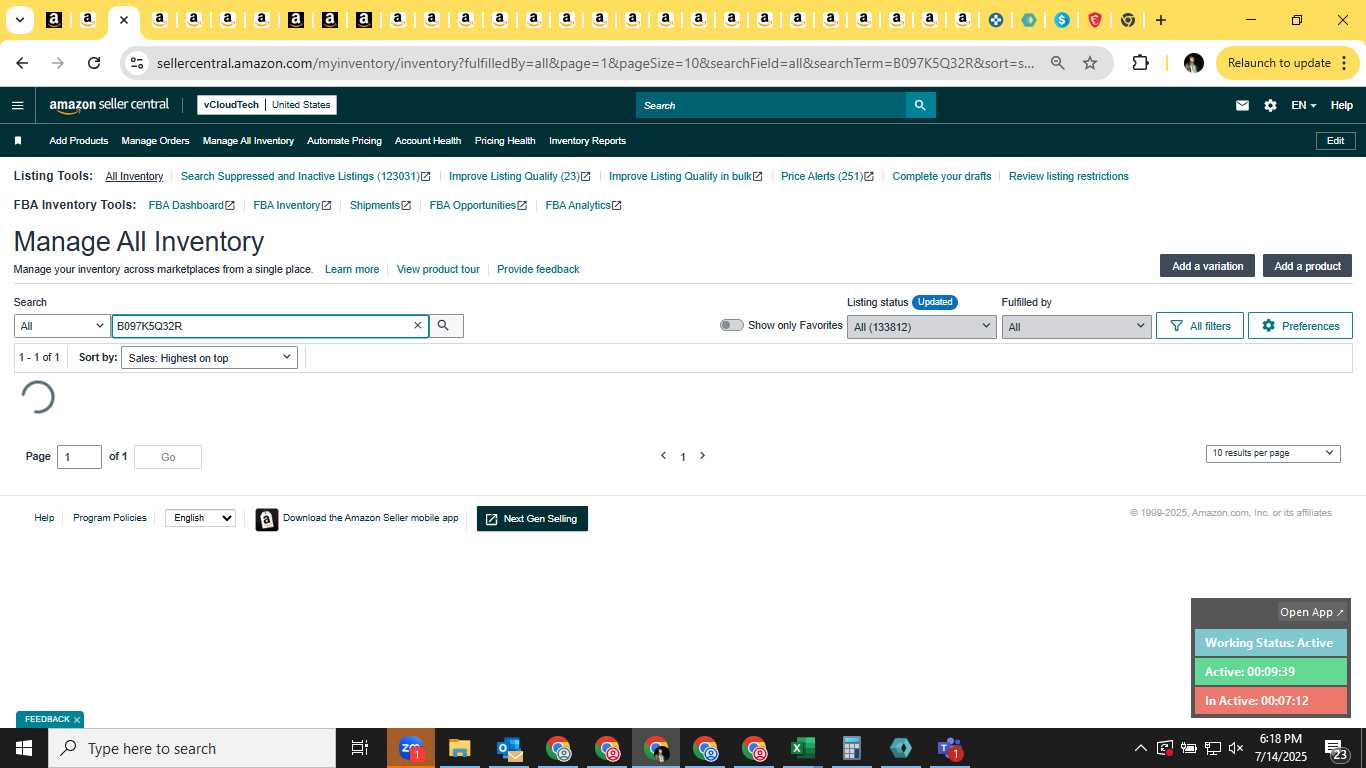1366x768 pixels.
Task: Open Task View in the taskbar
Action: click(x=360, y=748)
